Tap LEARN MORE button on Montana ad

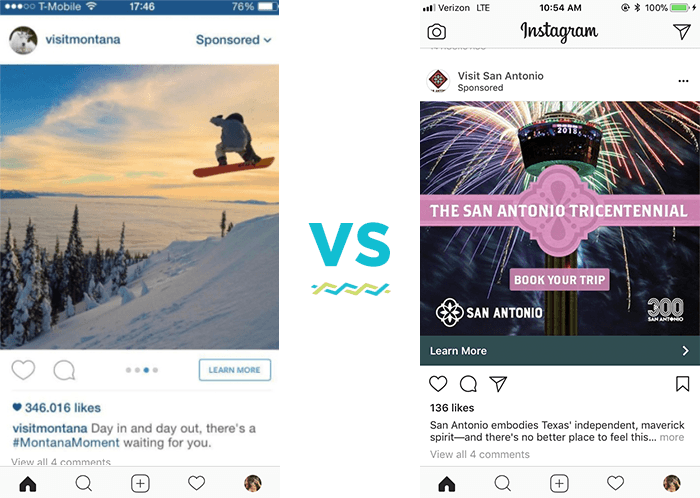point(235,370)
